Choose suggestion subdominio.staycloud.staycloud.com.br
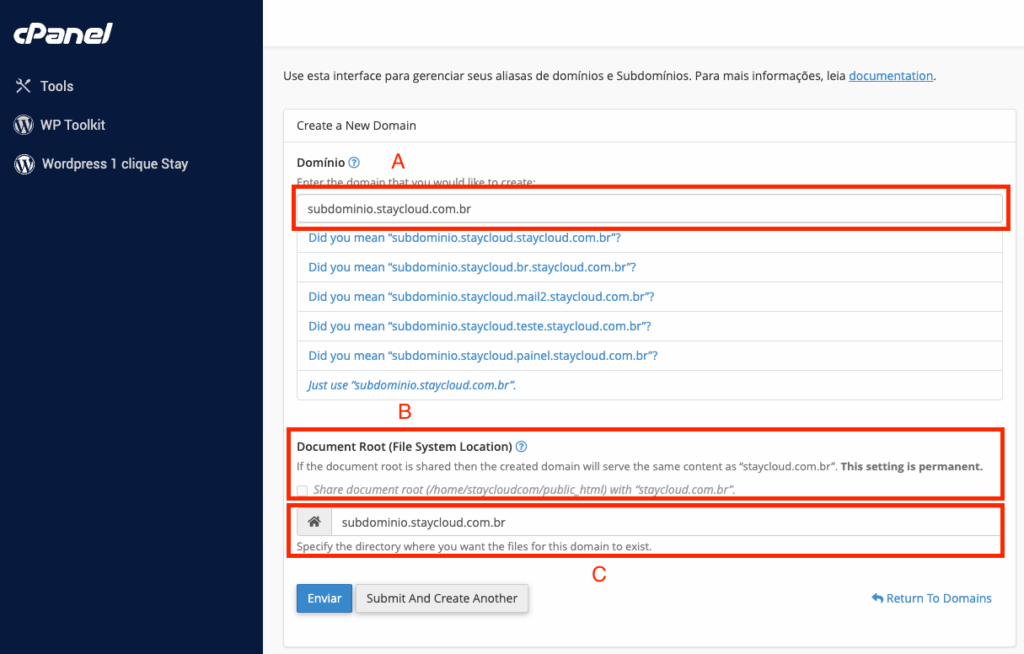Viewport: 1024px width, 654px height. click(x=464, y=238)
